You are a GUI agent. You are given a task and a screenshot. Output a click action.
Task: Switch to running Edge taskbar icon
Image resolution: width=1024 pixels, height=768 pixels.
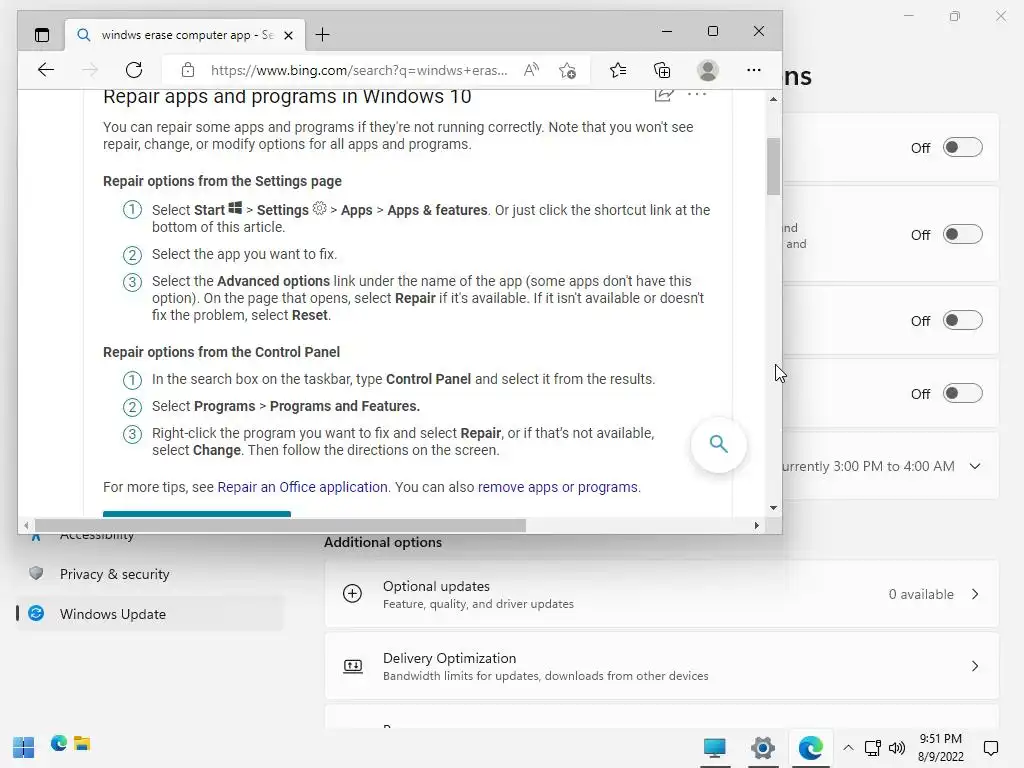click(810, 748)
